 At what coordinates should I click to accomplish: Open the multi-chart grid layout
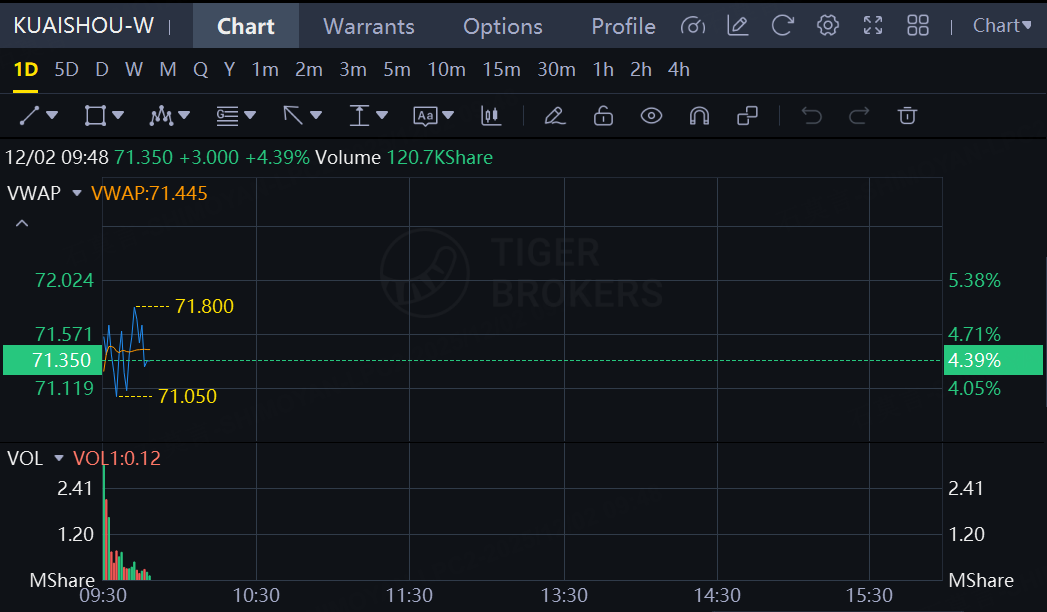(917, 26)
